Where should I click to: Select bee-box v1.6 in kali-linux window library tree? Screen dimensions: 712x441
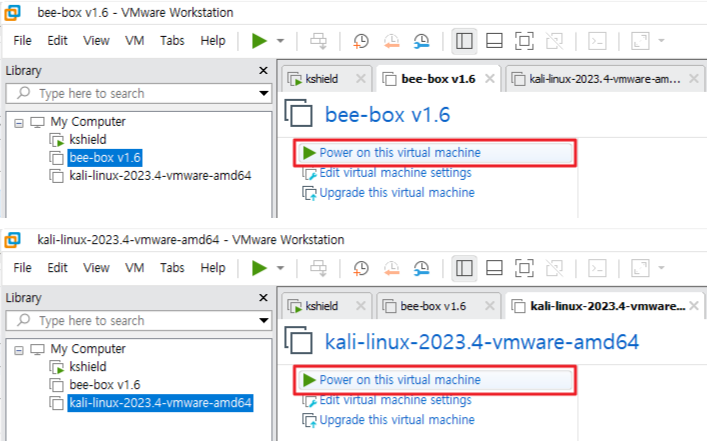click(x=105, y=385)
